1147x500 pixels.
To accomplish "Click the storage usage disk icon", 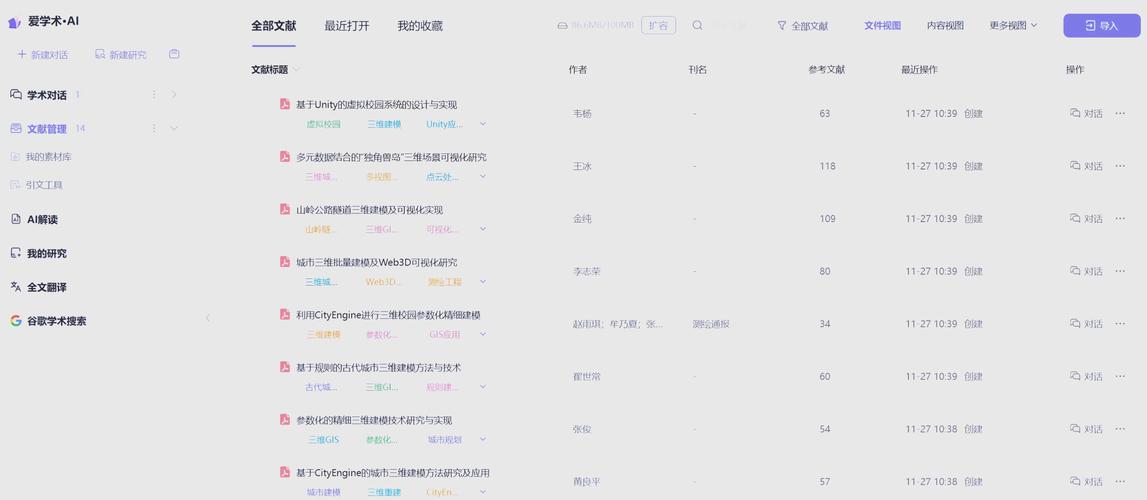I will [x=562, y=26].
